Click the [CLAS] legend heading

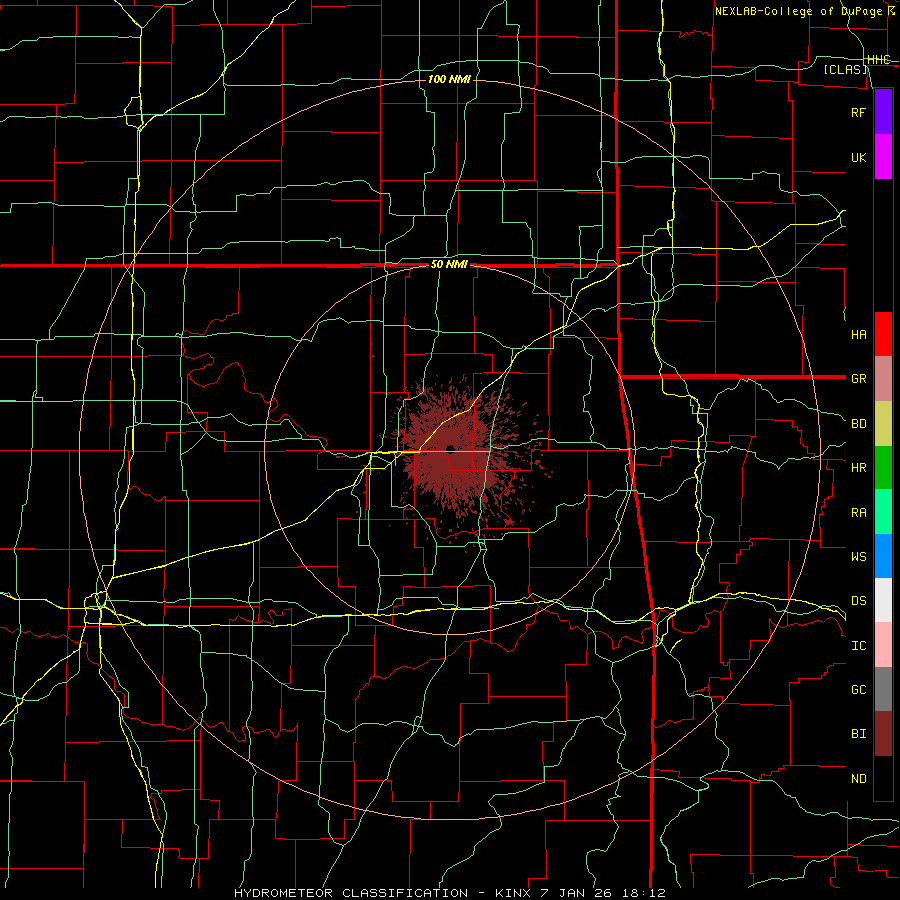(x=845, y=69)
